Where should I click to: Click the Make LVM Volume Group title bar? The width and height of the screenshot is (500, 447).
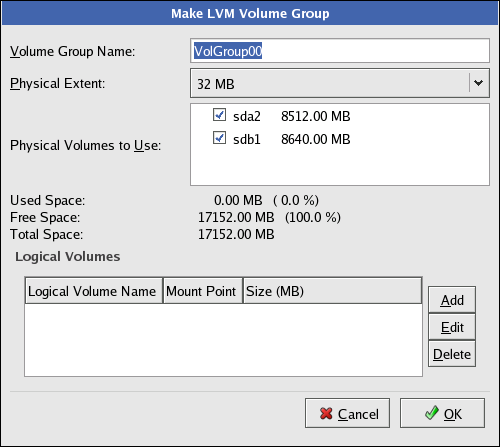pyautogui.click(x=250, y=13)
